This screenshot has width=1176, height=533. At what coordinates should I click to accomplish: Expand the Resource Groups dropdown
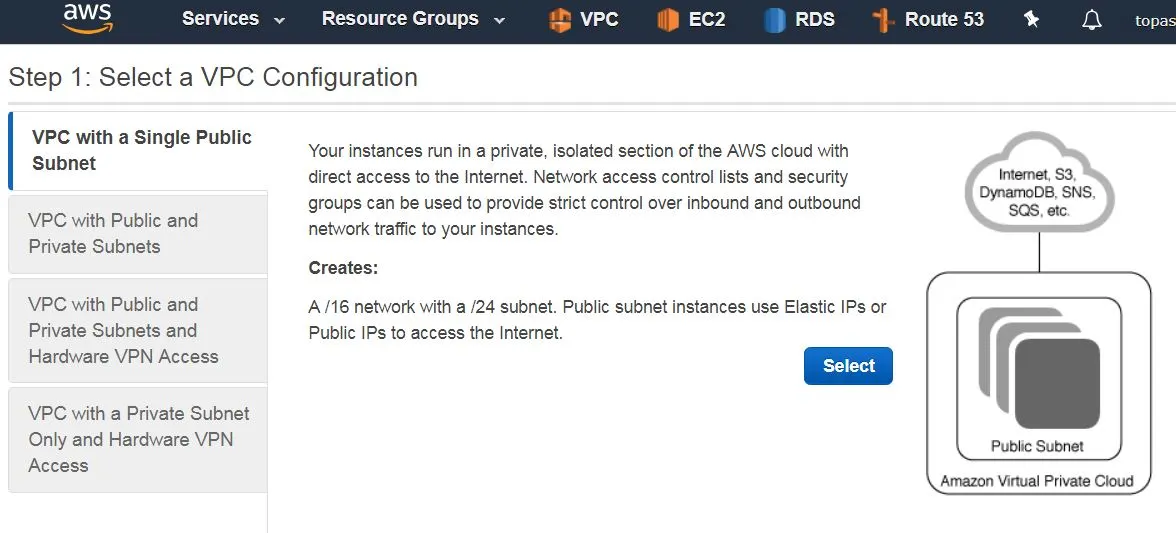tap(413, 19)
